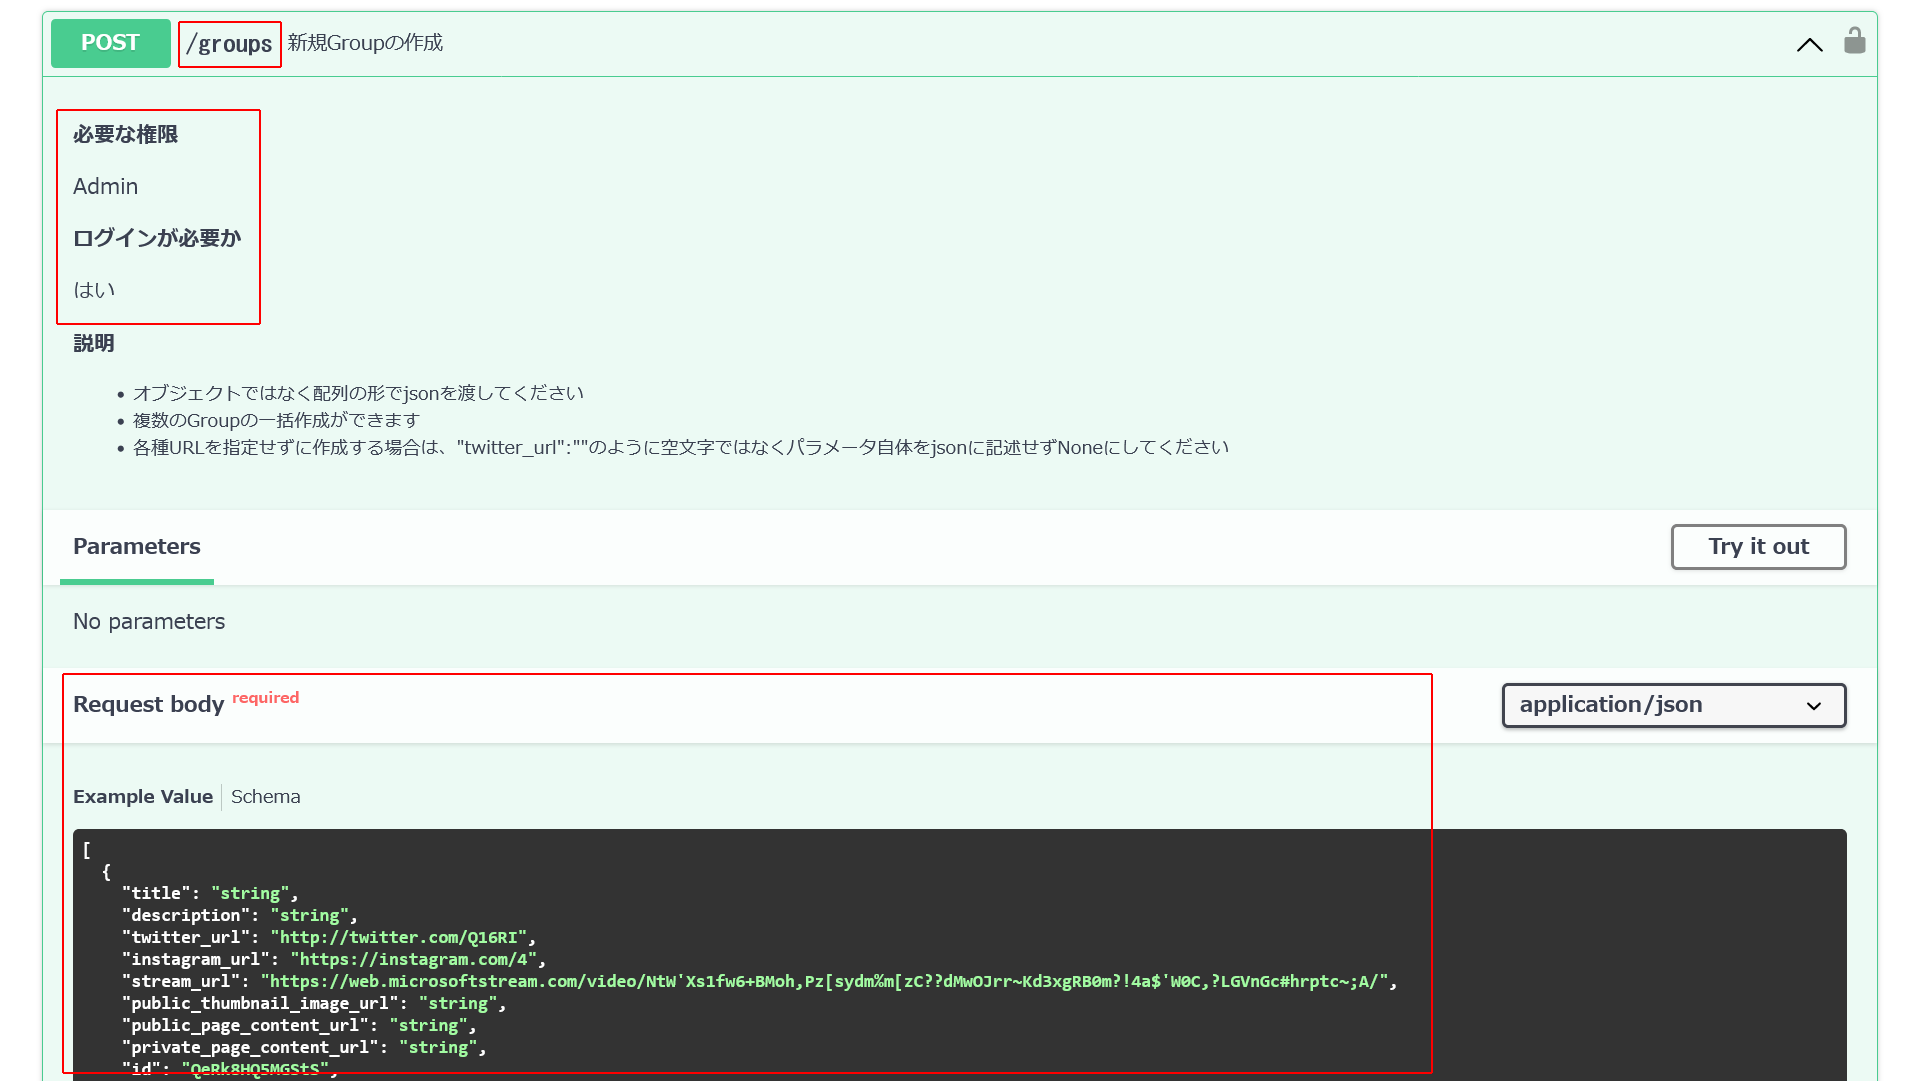
Task: Click the Try it out button
Action: 1758,547
